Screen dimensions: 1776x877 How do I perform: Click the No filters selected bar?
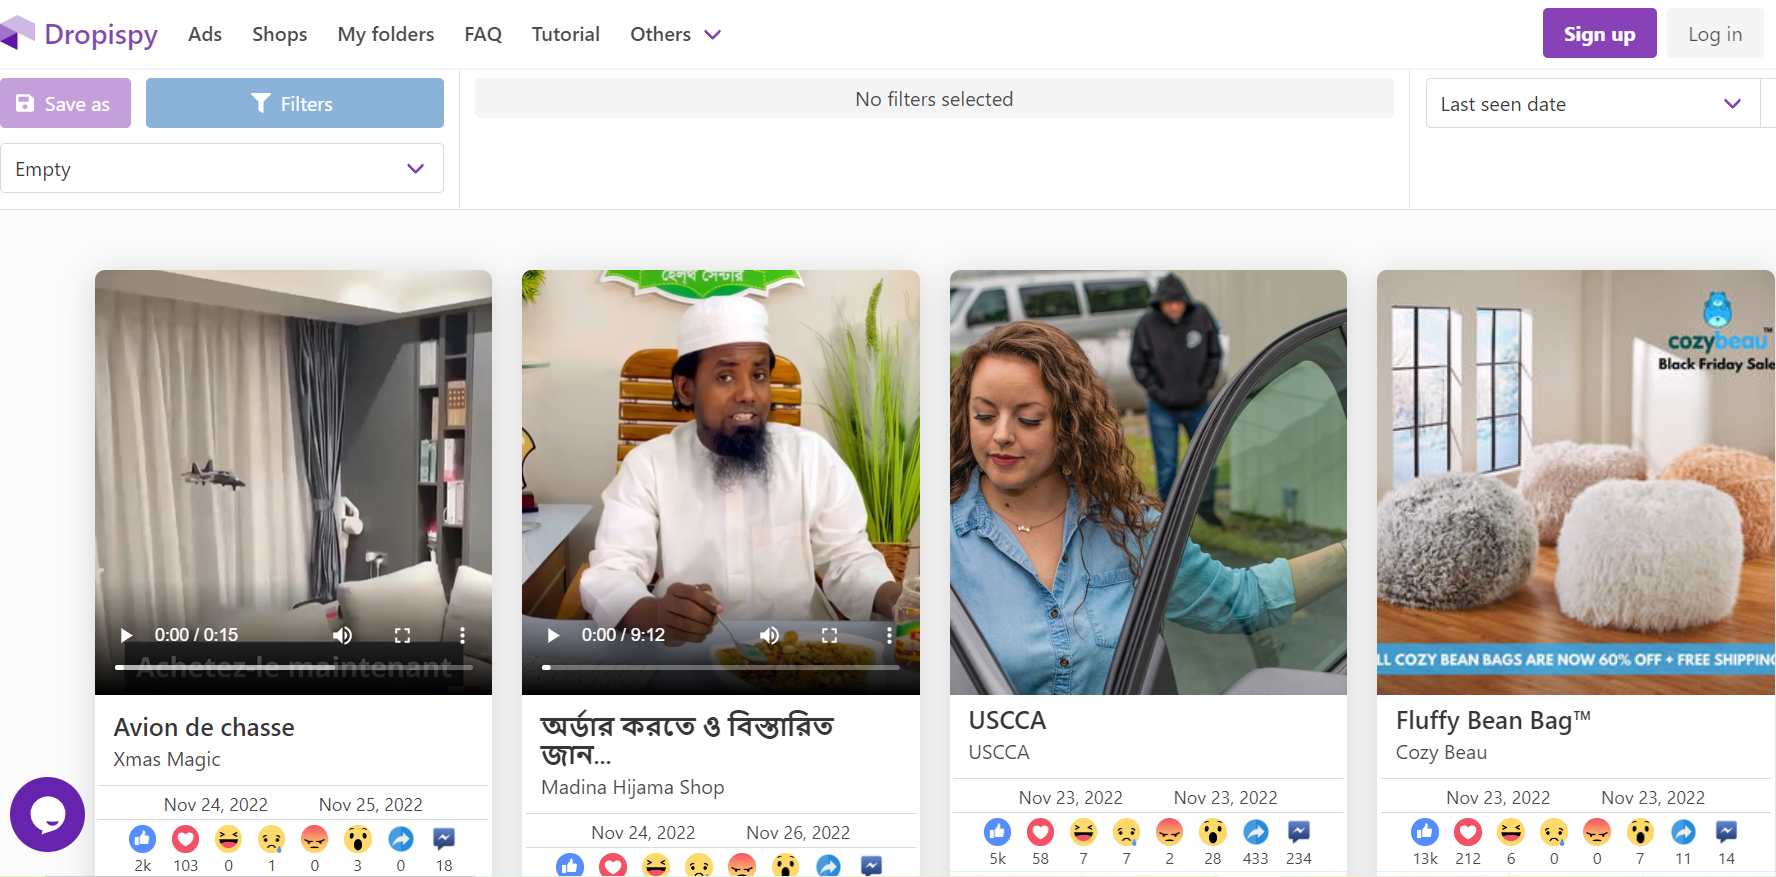[x=934, y=98]
